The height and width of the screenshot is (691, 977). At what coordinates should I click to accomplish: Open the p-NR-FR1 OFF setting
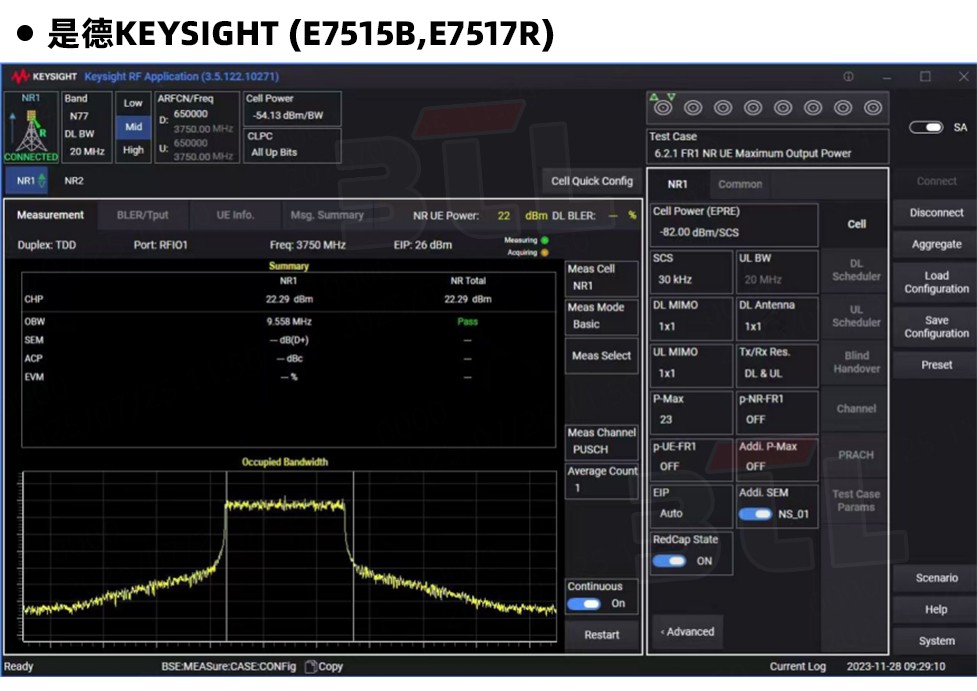pyautogui.click(x=777, y=412)
